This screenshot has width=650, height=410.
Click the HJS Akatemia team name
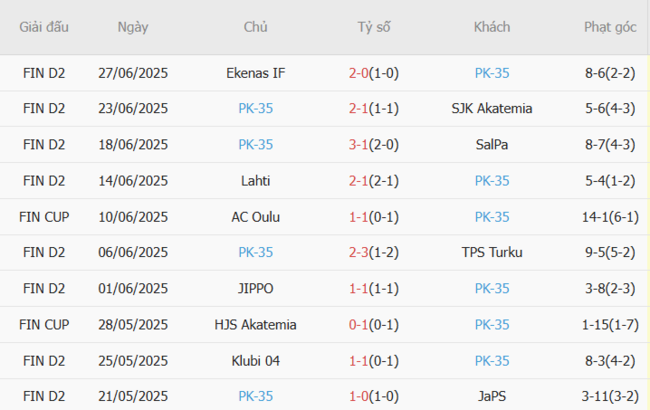[255, 324]
